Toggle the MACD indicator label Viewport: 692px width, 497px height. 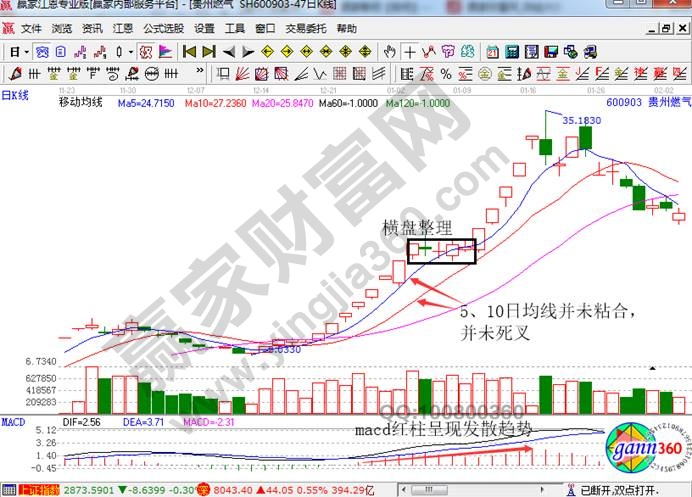pyautogui.click(x=16, y=423)
